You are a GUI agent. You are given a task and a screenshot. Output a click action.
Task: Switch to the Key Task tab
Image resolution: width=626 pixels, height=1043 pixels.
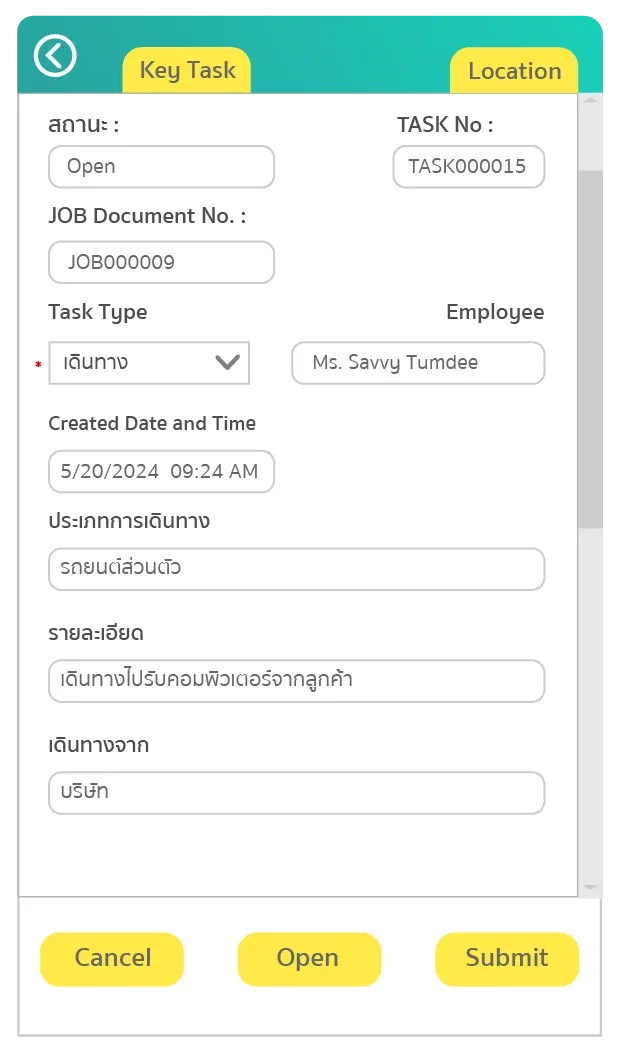[186, 70]
